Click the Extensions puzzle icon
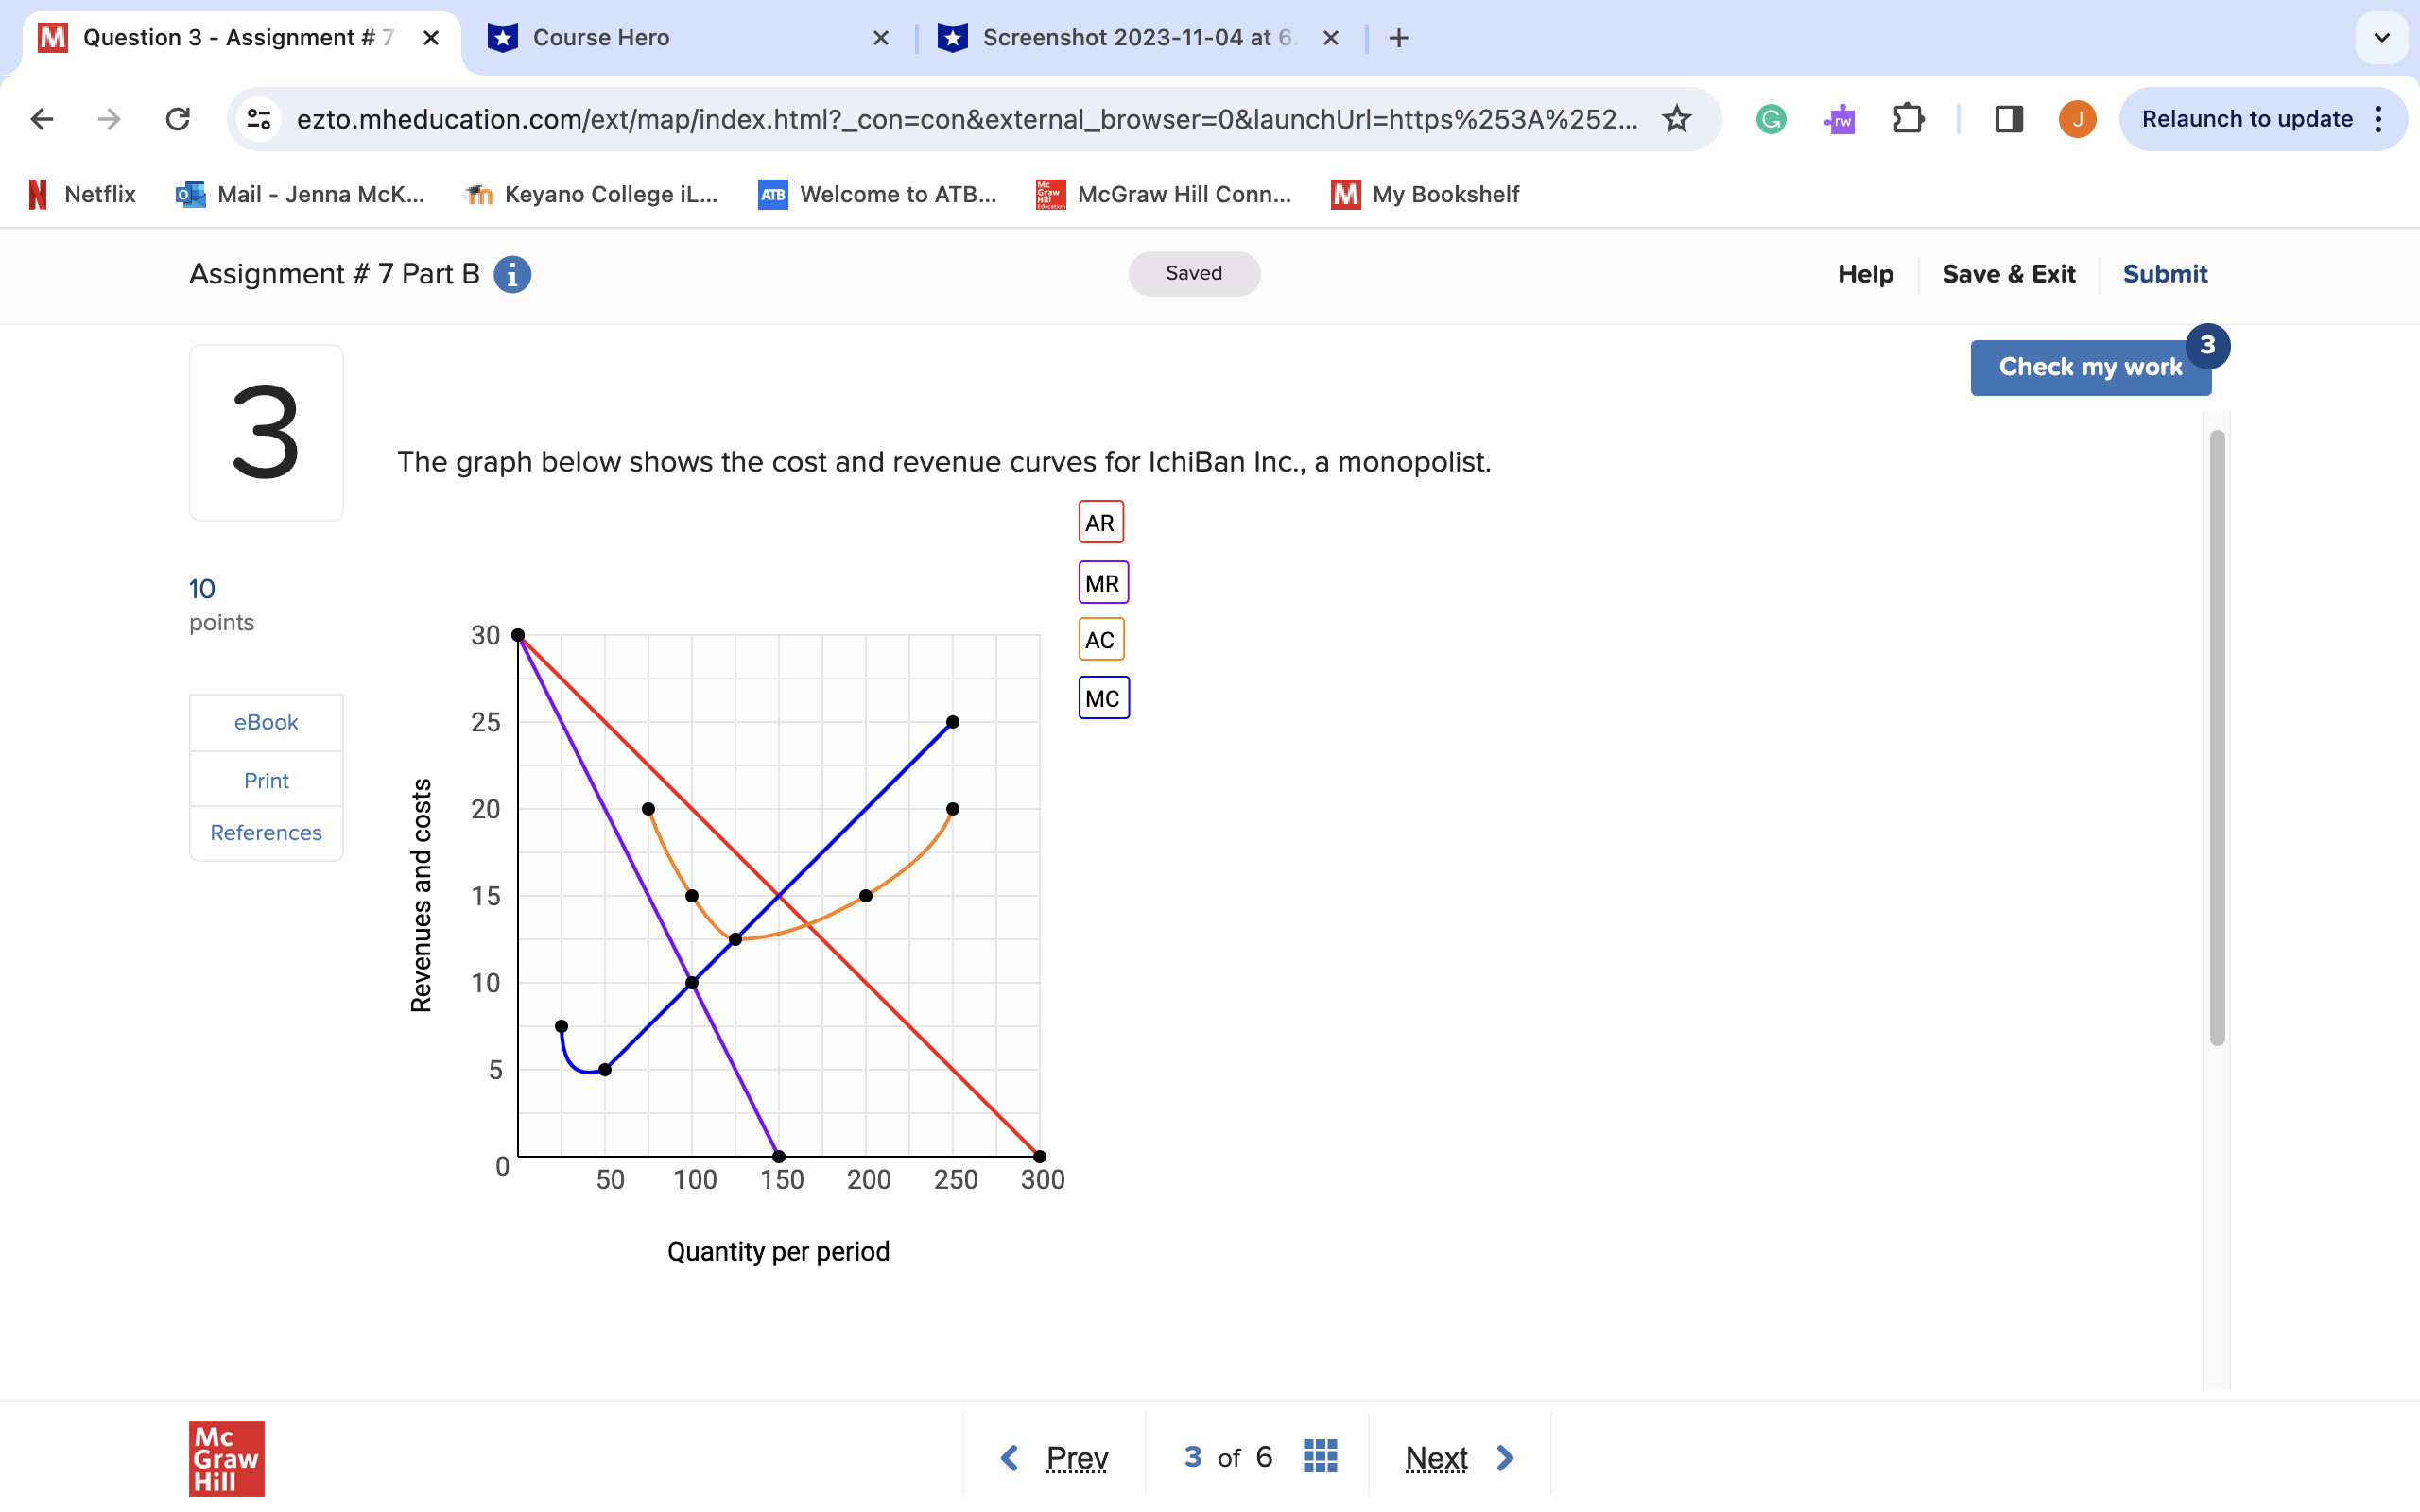Image resolution: width=2420 pixels, height=1512 pixels. tap(1908, 118)
